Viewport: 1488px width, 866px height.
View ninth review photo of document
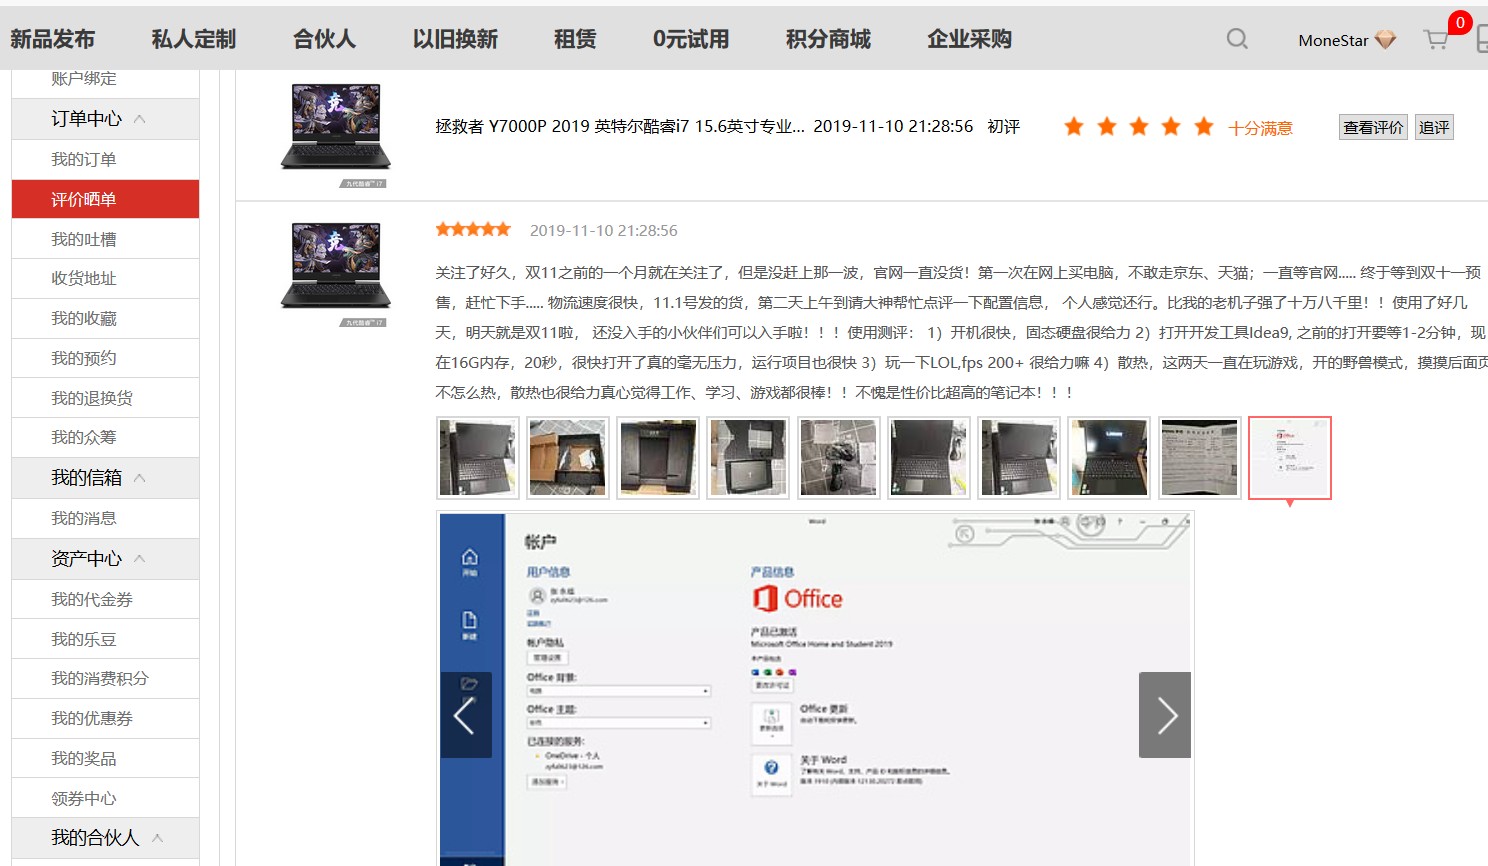(1200, 458)
